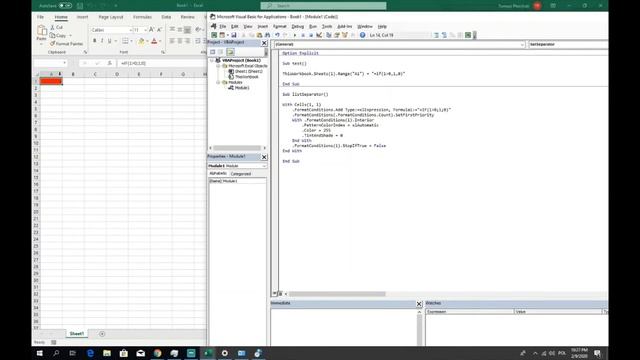The width and height of the screenshot is (640, 360).
Task: Click the Decrease Font Size icon
Action: click(160, 30)
